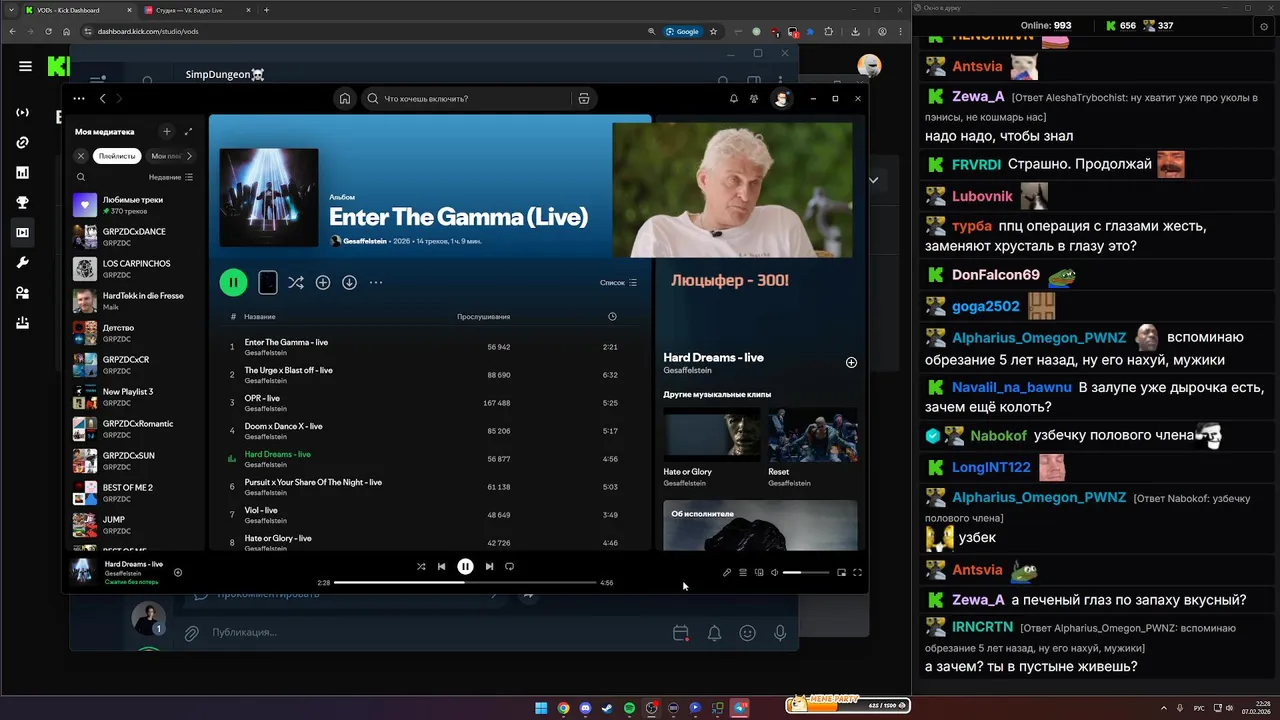Viewport: 1280px width, 720px height.
Task: Expand the library panel with the expand icon
Action: pyautogui.click(x=188, y=131)
